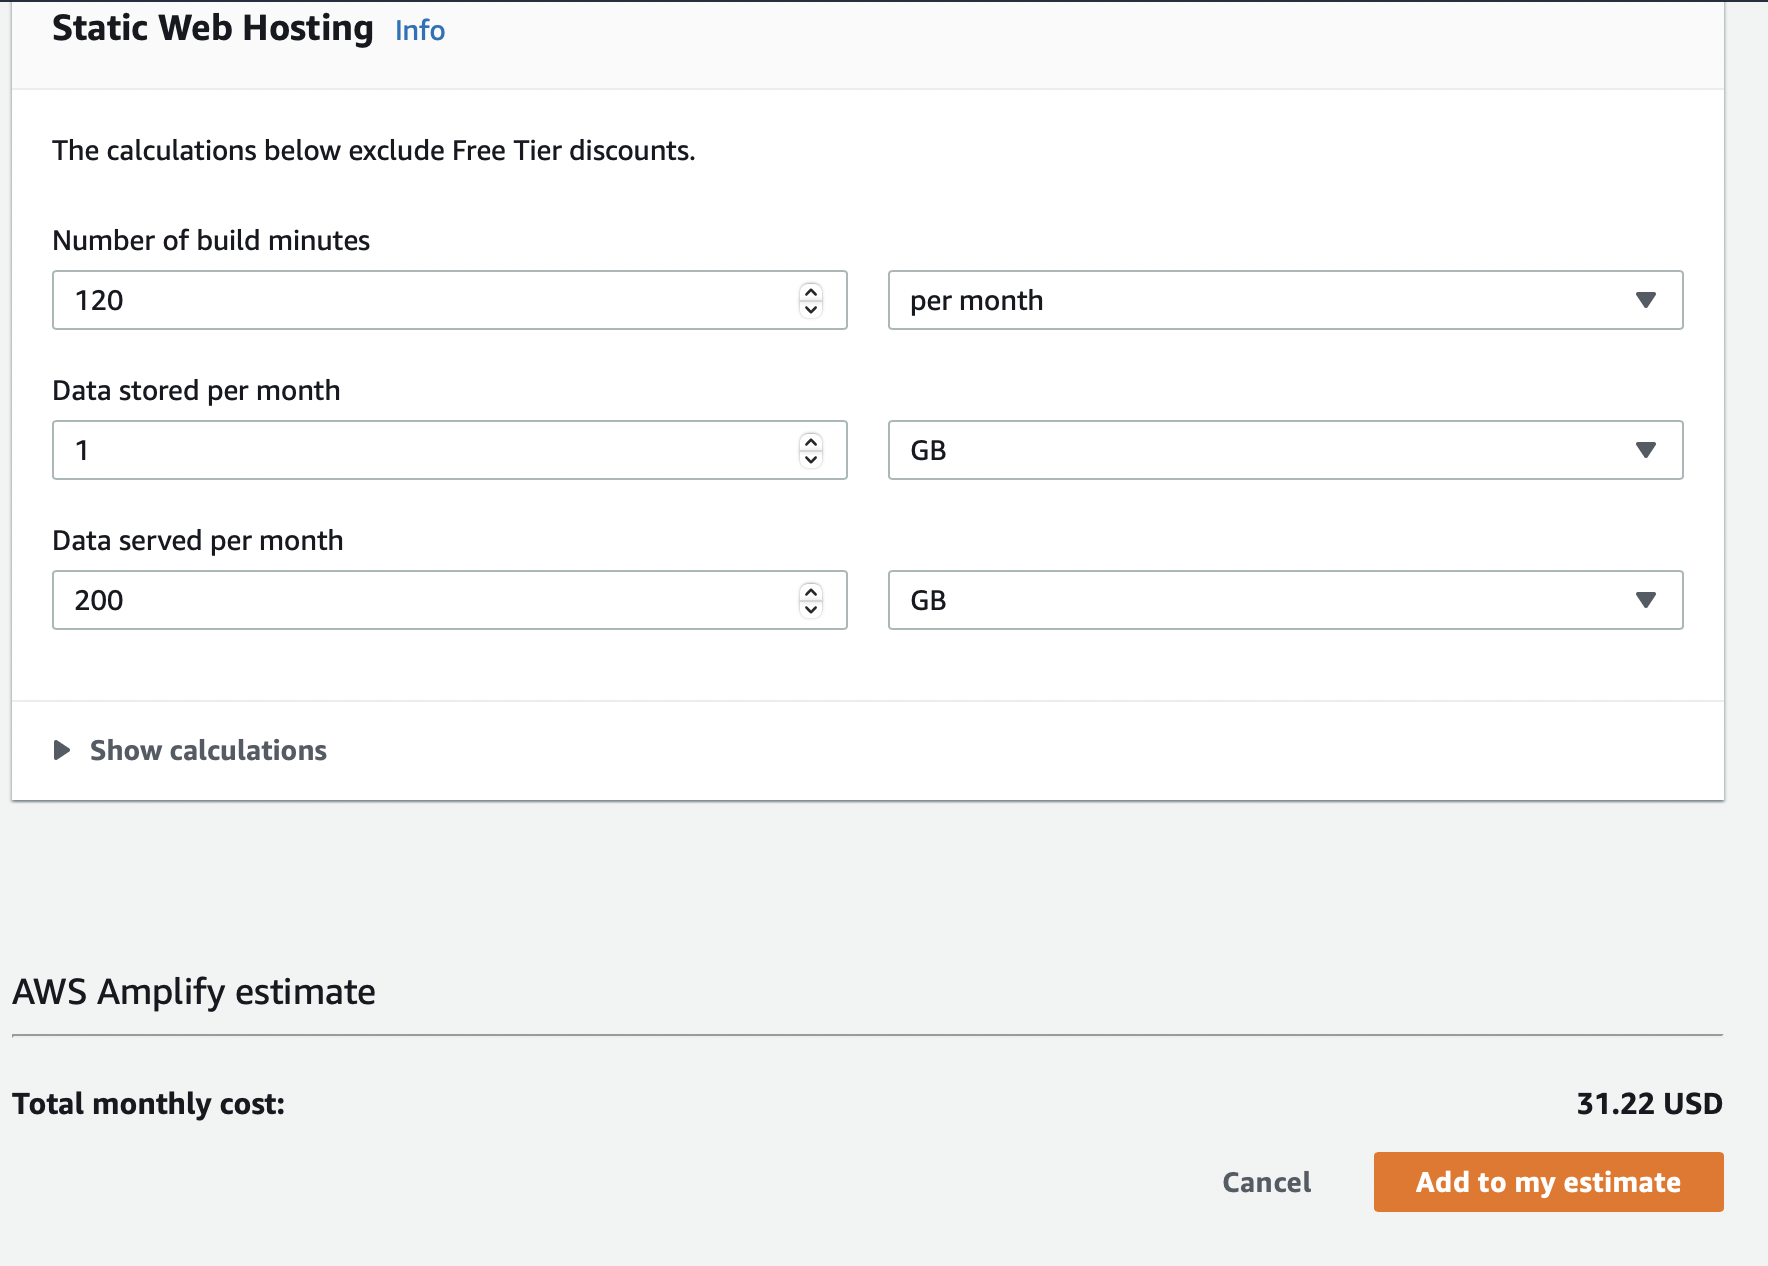Increment the Data stored per month value
This screenshot has width=1768, height=1266.
click(x=811, y=442)
